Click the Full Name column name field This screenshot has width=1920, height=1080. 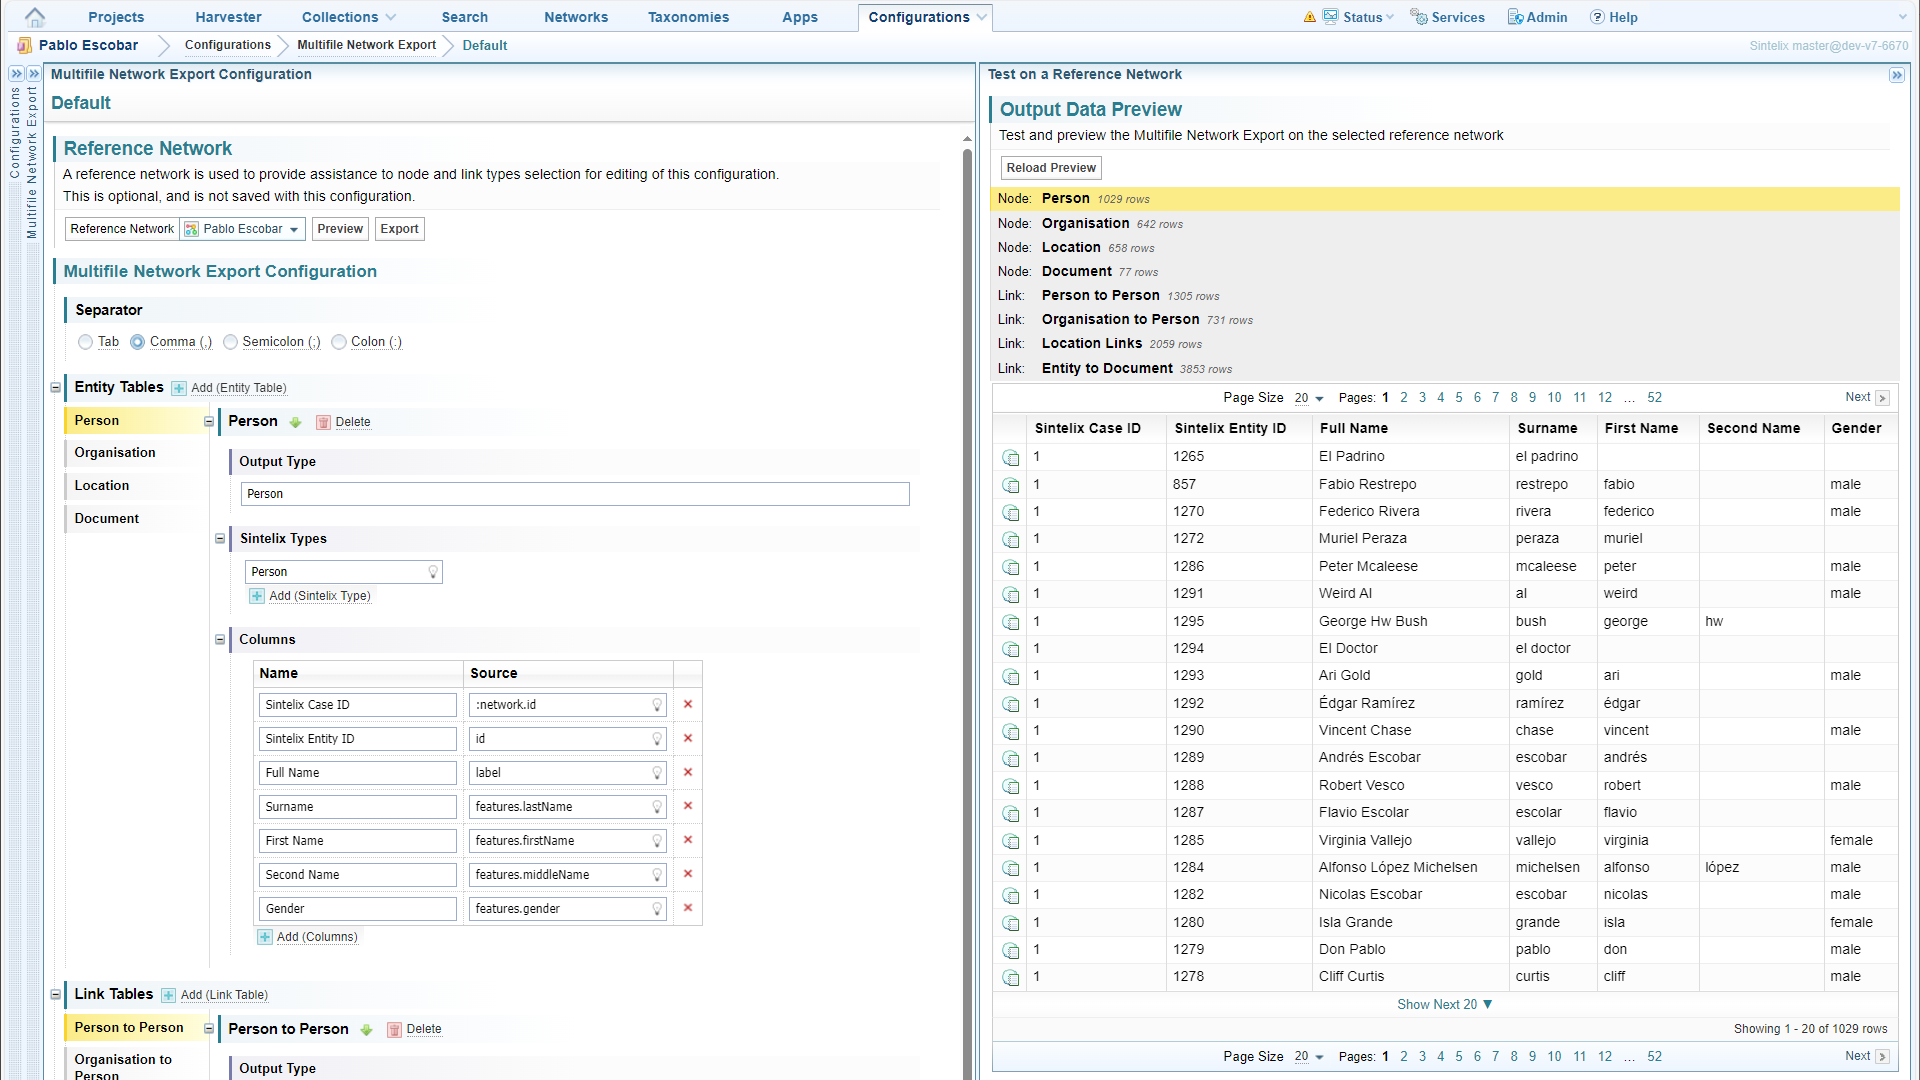pos(357,773)
